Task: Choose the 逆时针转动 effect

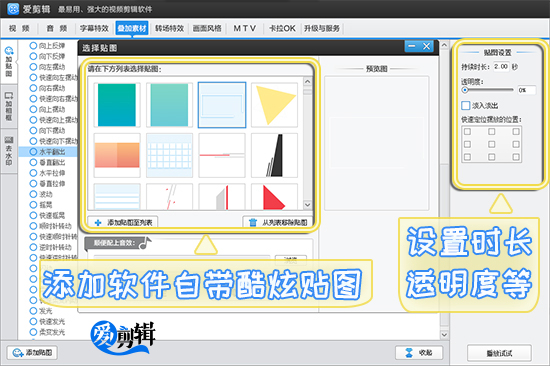Action: (x=51, y=247)
